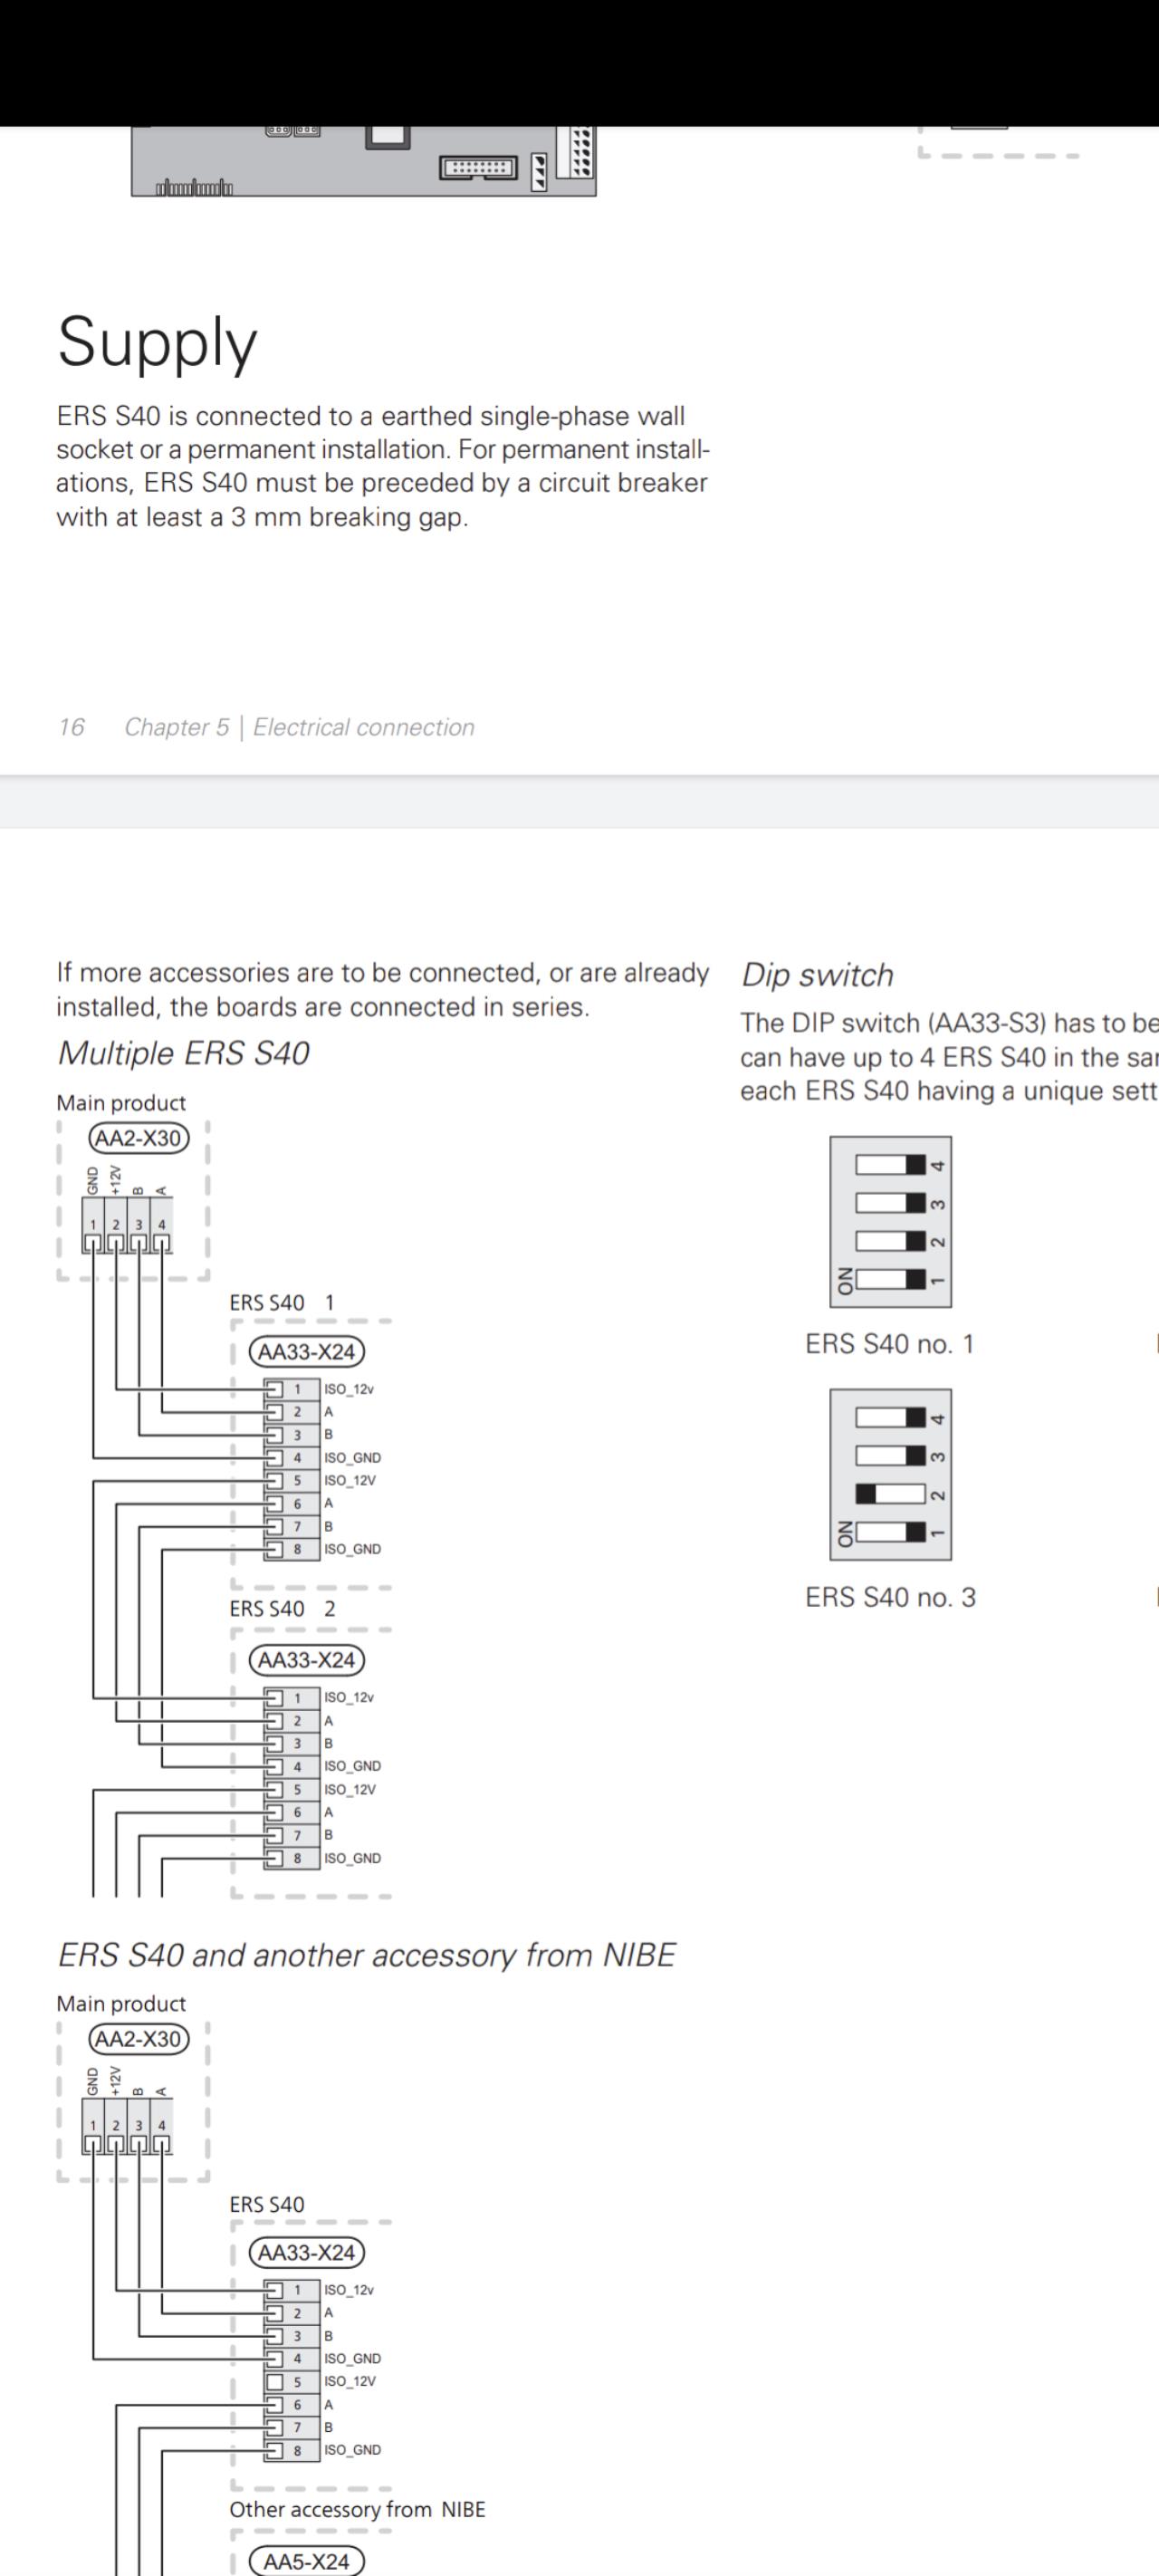The height and width of the screenshot is (2576, 1159).
Task: Tap switch 2 in the ERS S40 no. 3 diagram
Action: (891, 1494)
